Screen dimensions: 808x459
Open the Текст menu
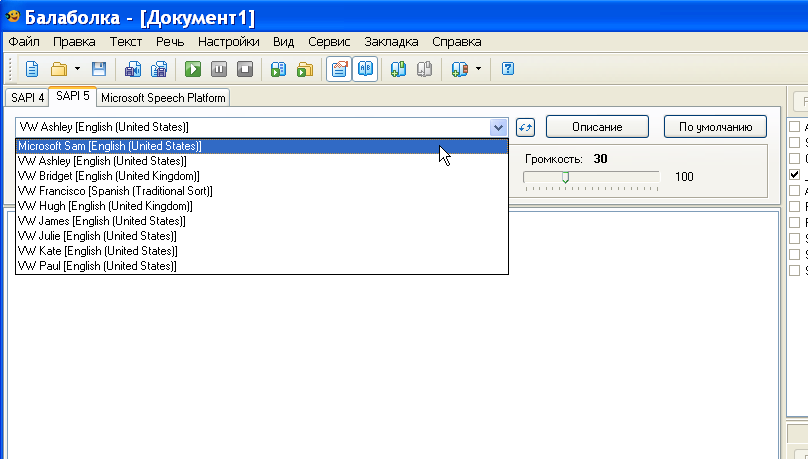point(126,42)
